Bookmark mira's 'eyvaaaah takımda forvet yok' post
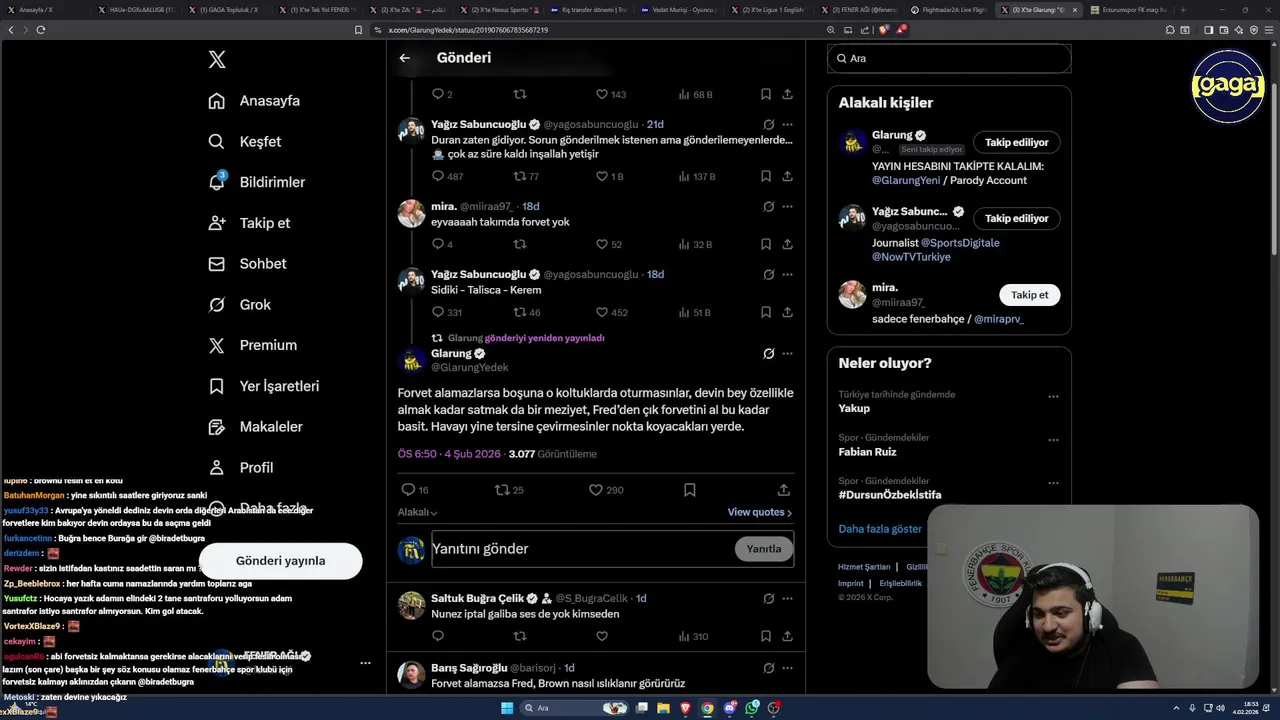Image resolution: width=1280 pixels, height=720 pixels. coord(766,244)
